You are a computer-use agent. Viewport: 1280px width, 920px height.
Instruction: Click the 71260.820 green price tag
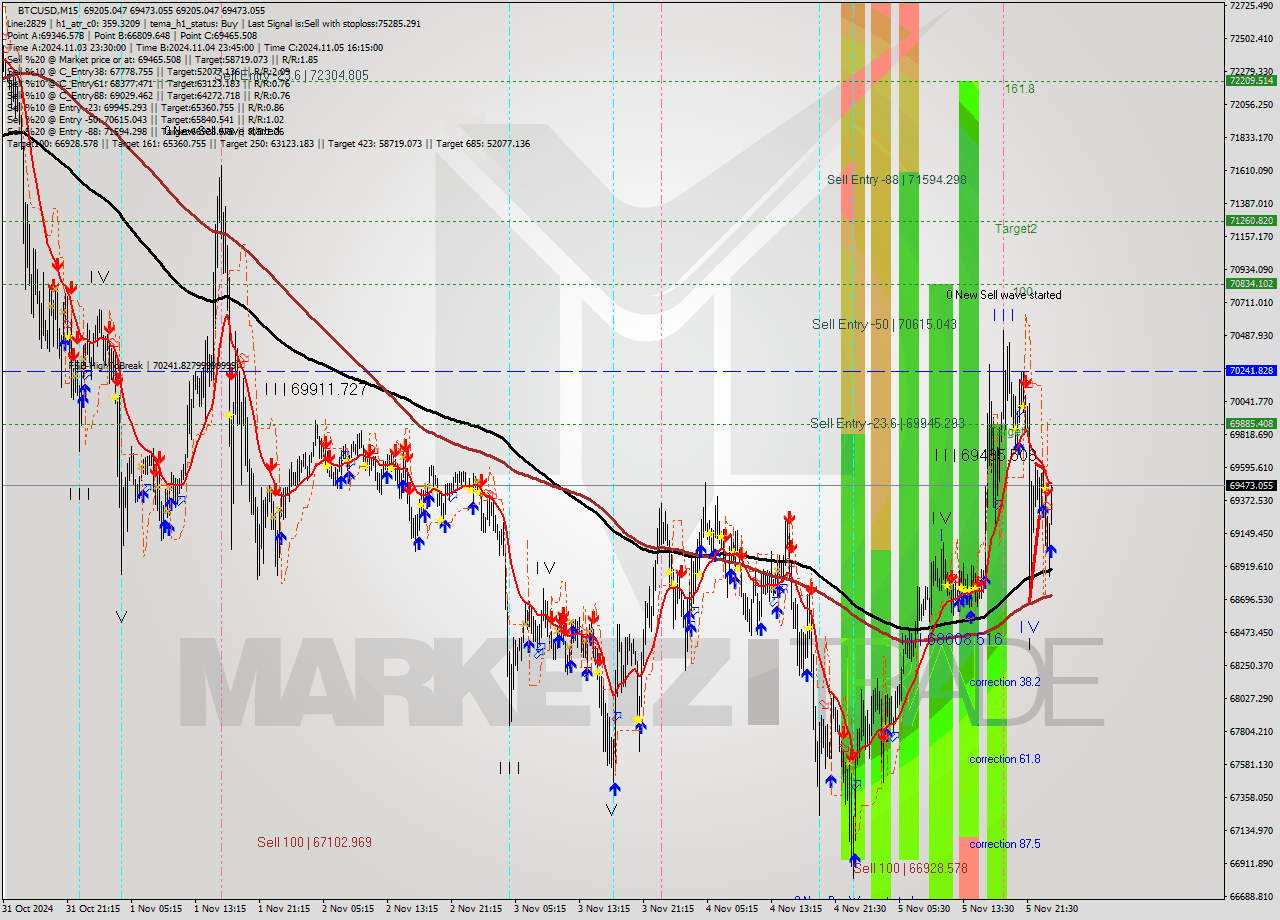[x=1250, y=220]
